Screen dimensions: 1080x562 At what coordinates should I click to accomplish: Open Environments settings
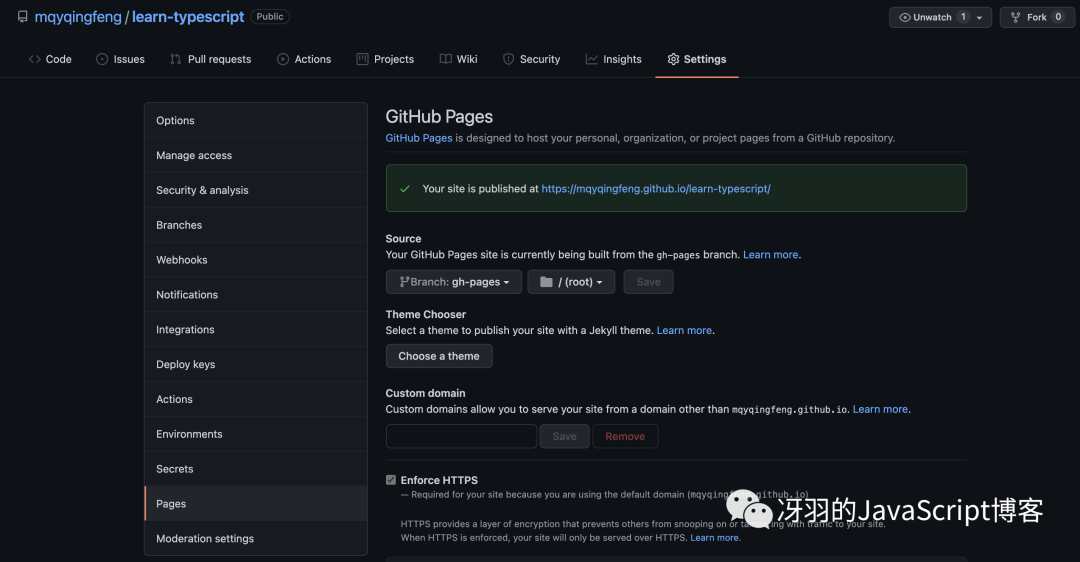click(256, 434)
